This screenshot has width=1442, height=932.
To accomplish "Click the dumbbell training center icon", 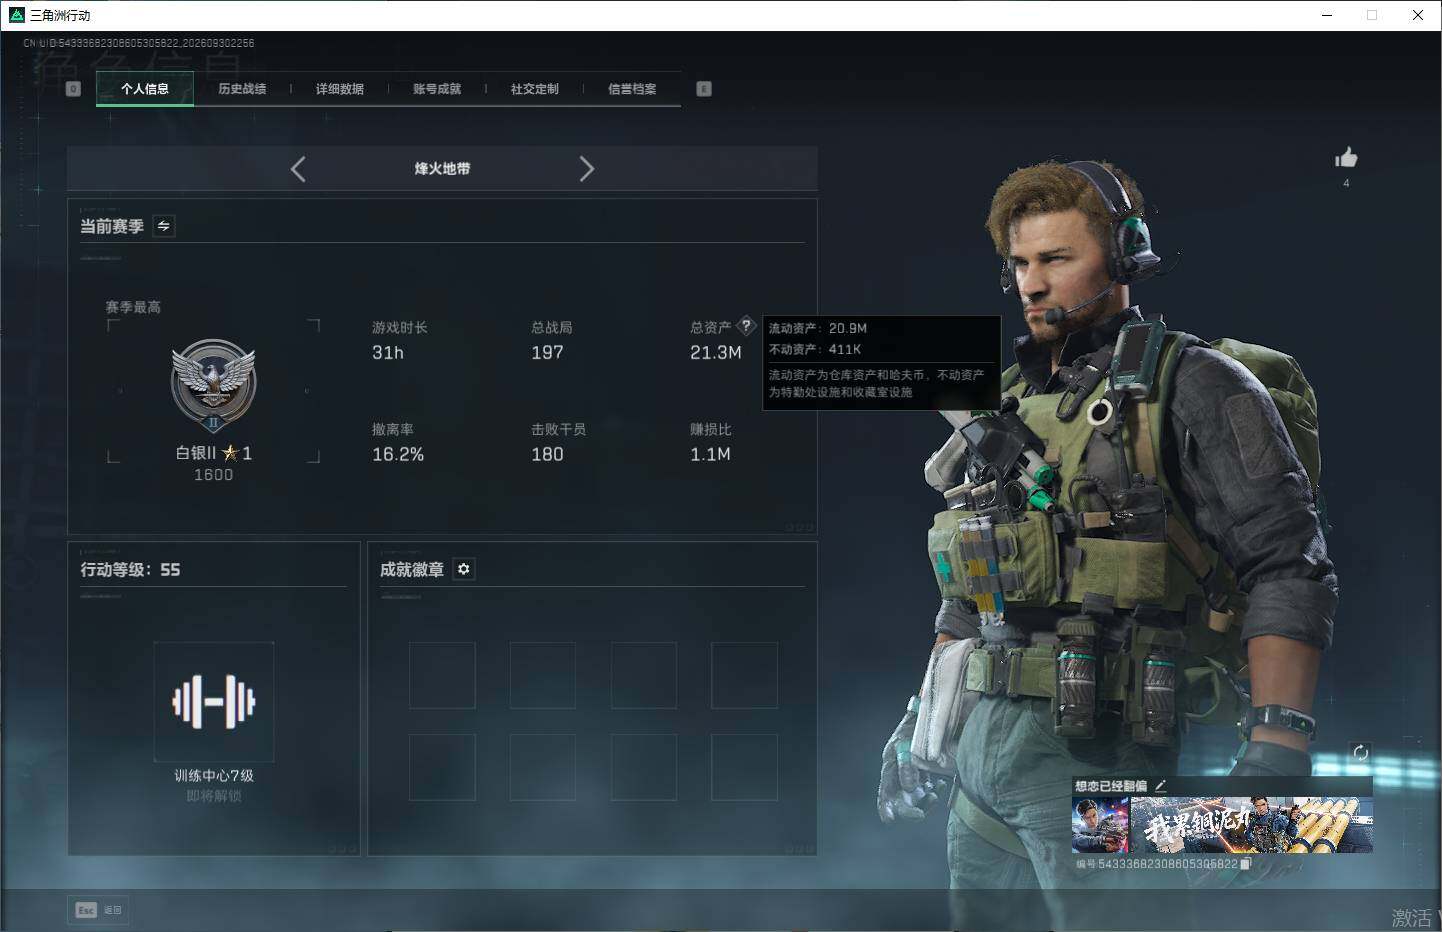I will [x=214, y=702].
